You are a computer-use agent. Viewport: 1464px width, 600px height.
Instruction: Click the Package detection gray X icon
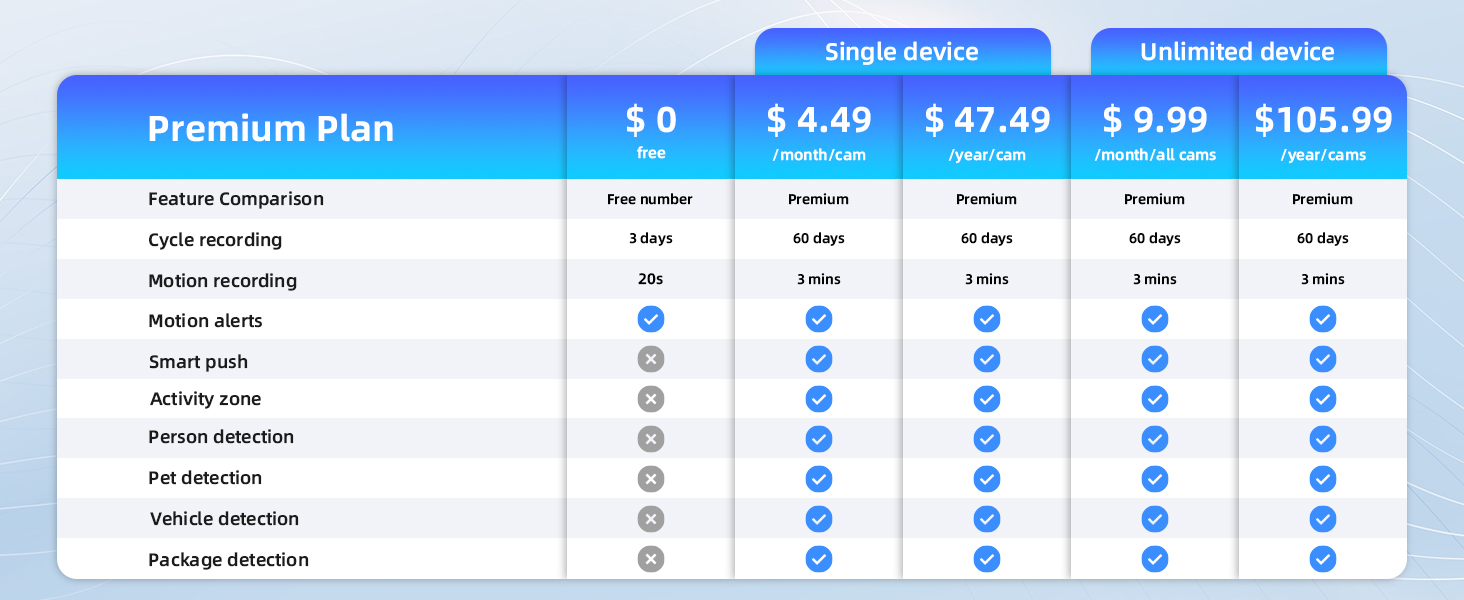[651, 559]
